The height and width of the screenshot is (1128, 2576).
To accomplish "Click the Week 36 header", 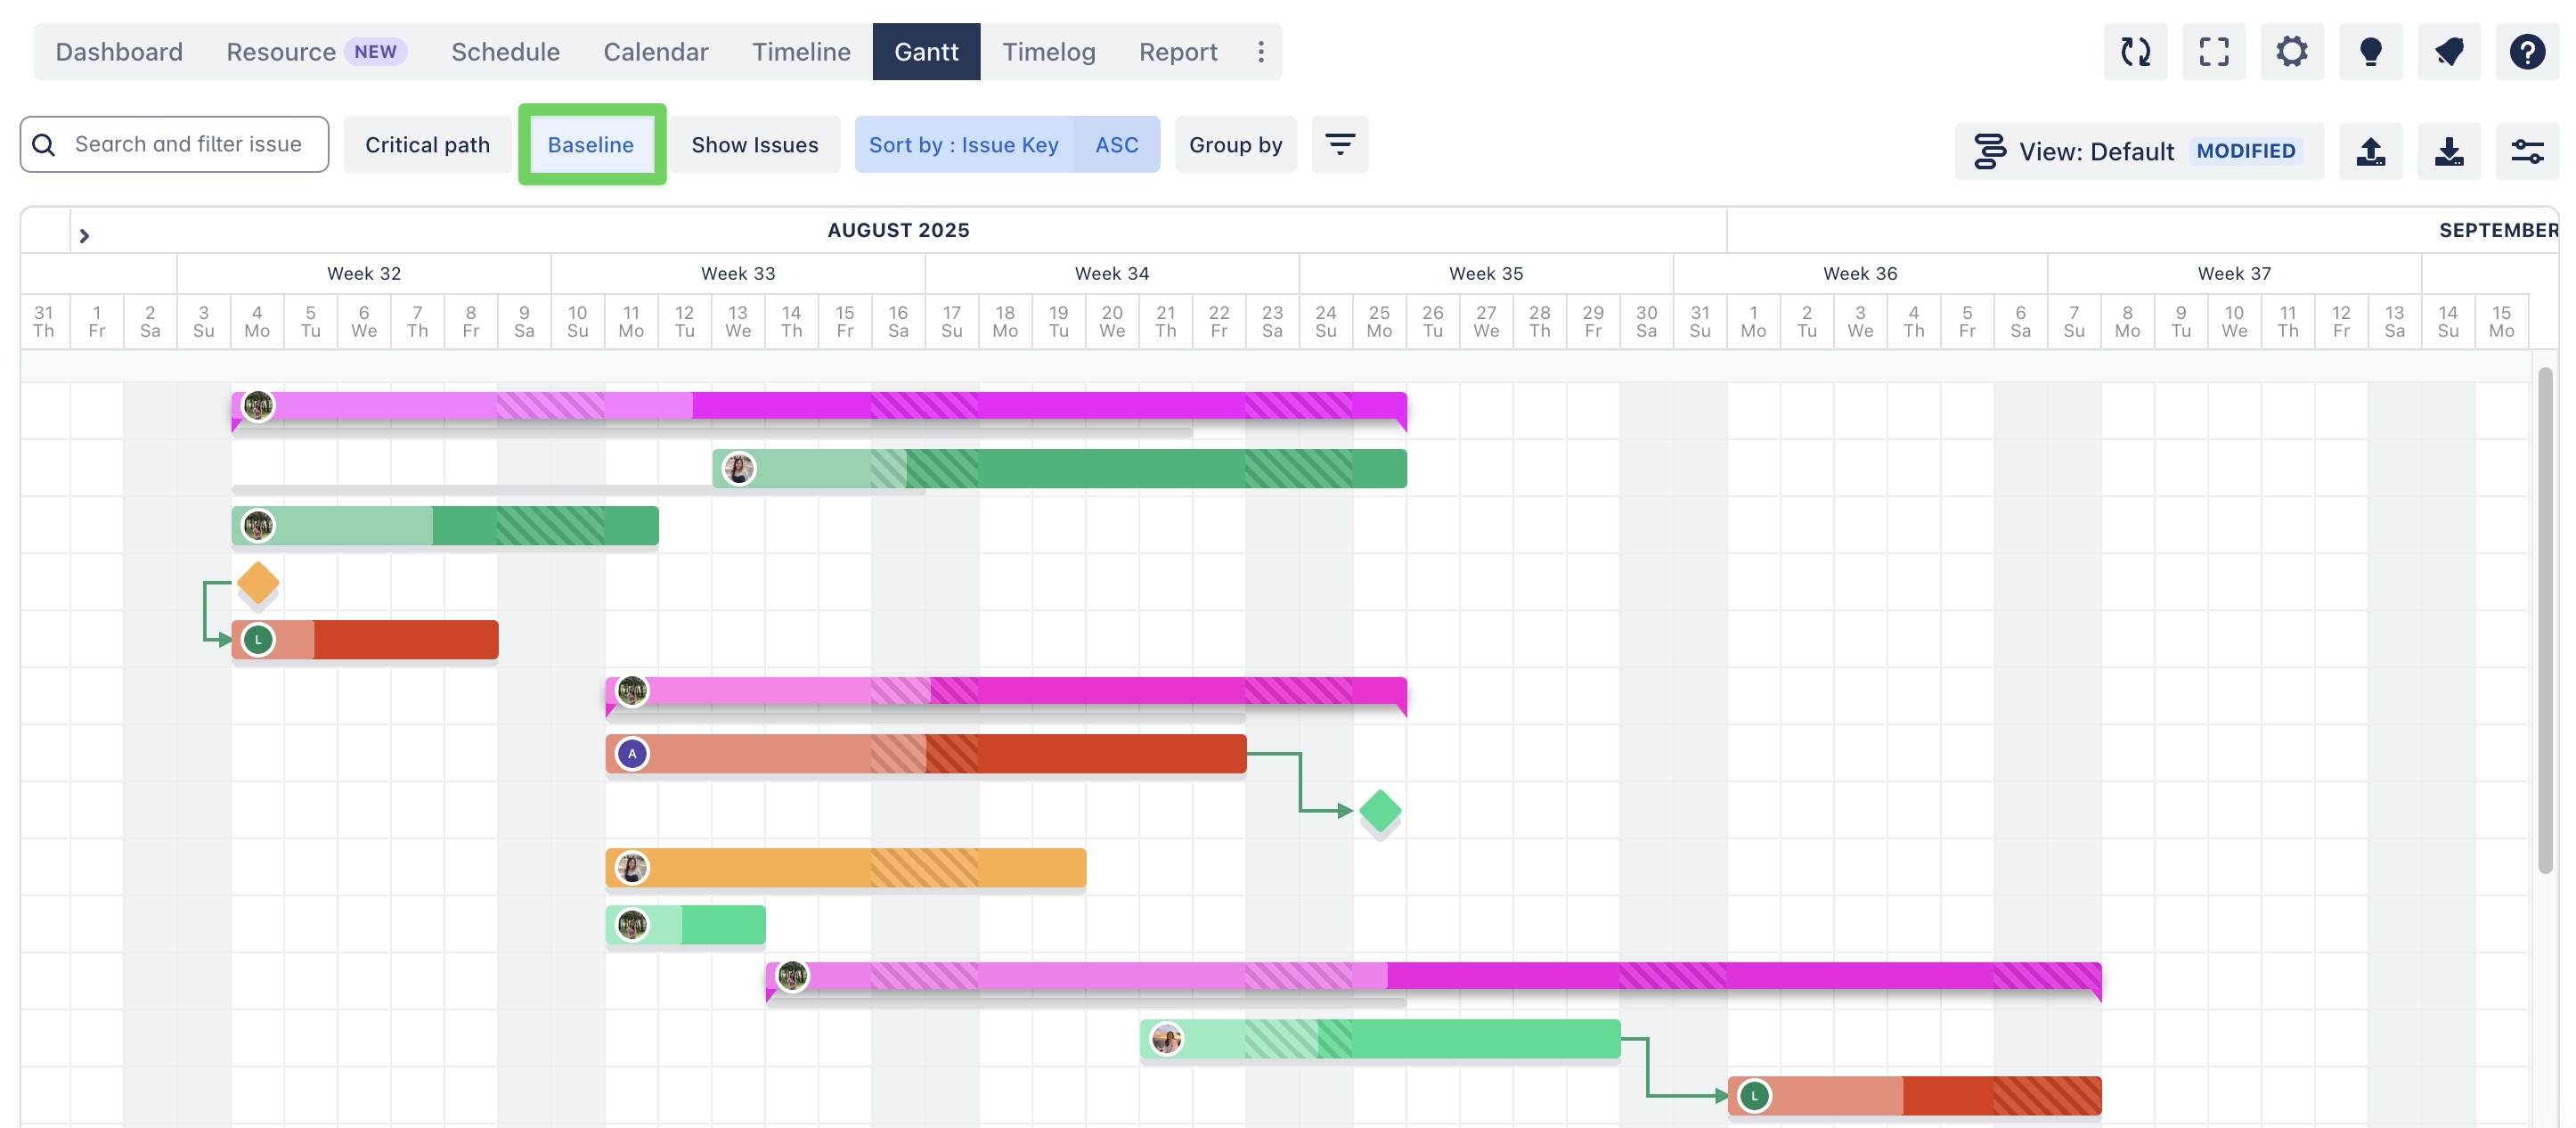I will (1860, 274).
